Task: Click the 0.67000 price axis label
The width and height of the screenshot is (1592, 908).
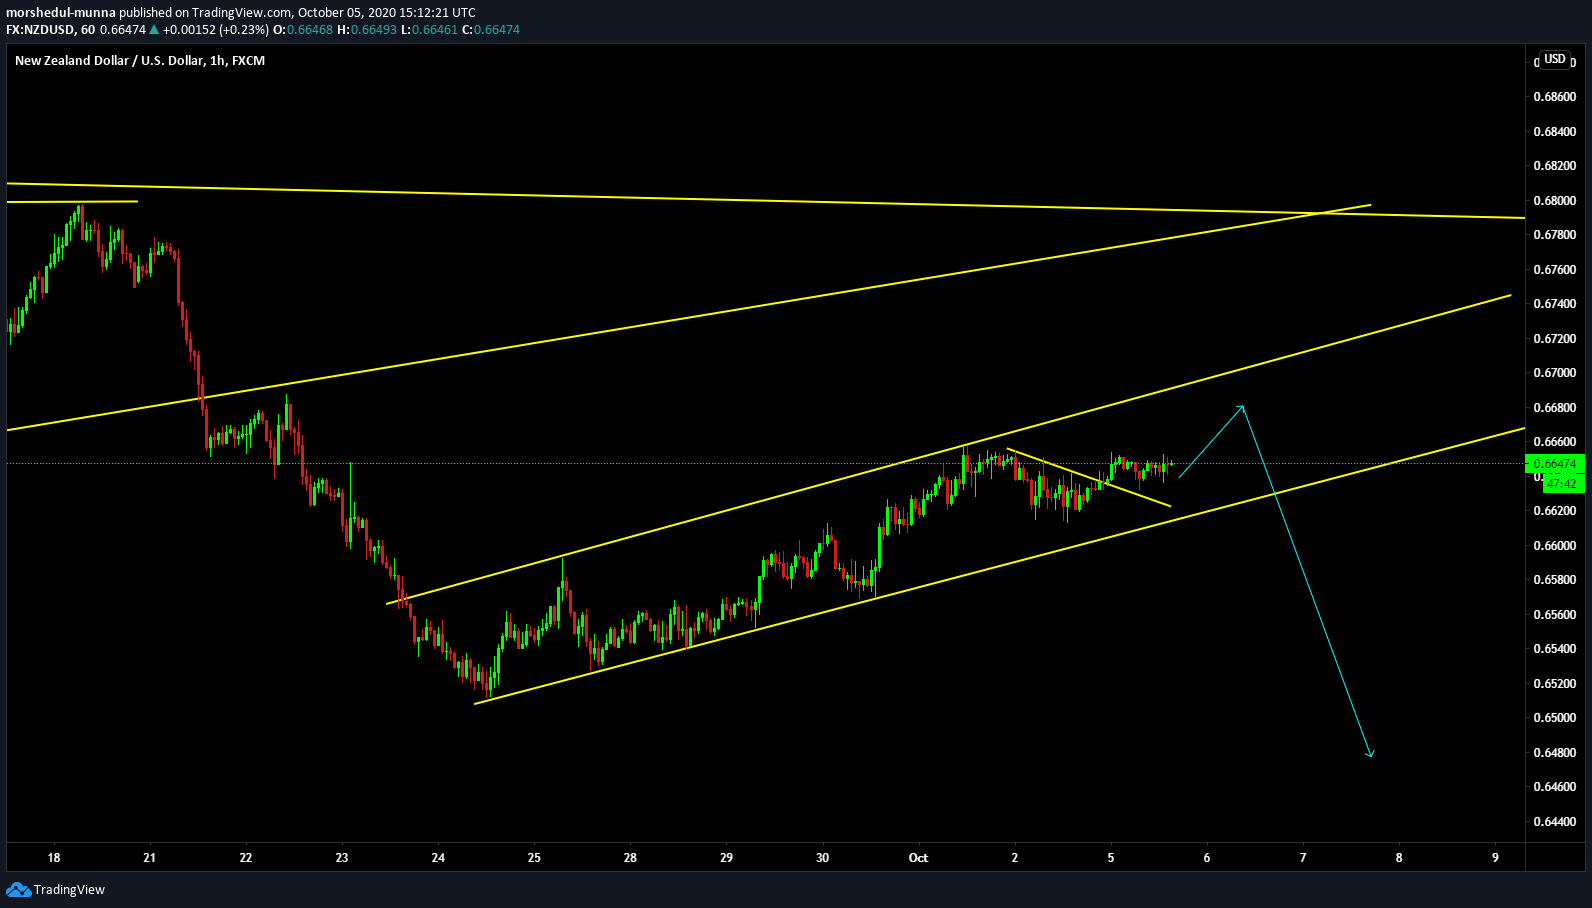Action: pyautogui.click(x=1554, y=373)
